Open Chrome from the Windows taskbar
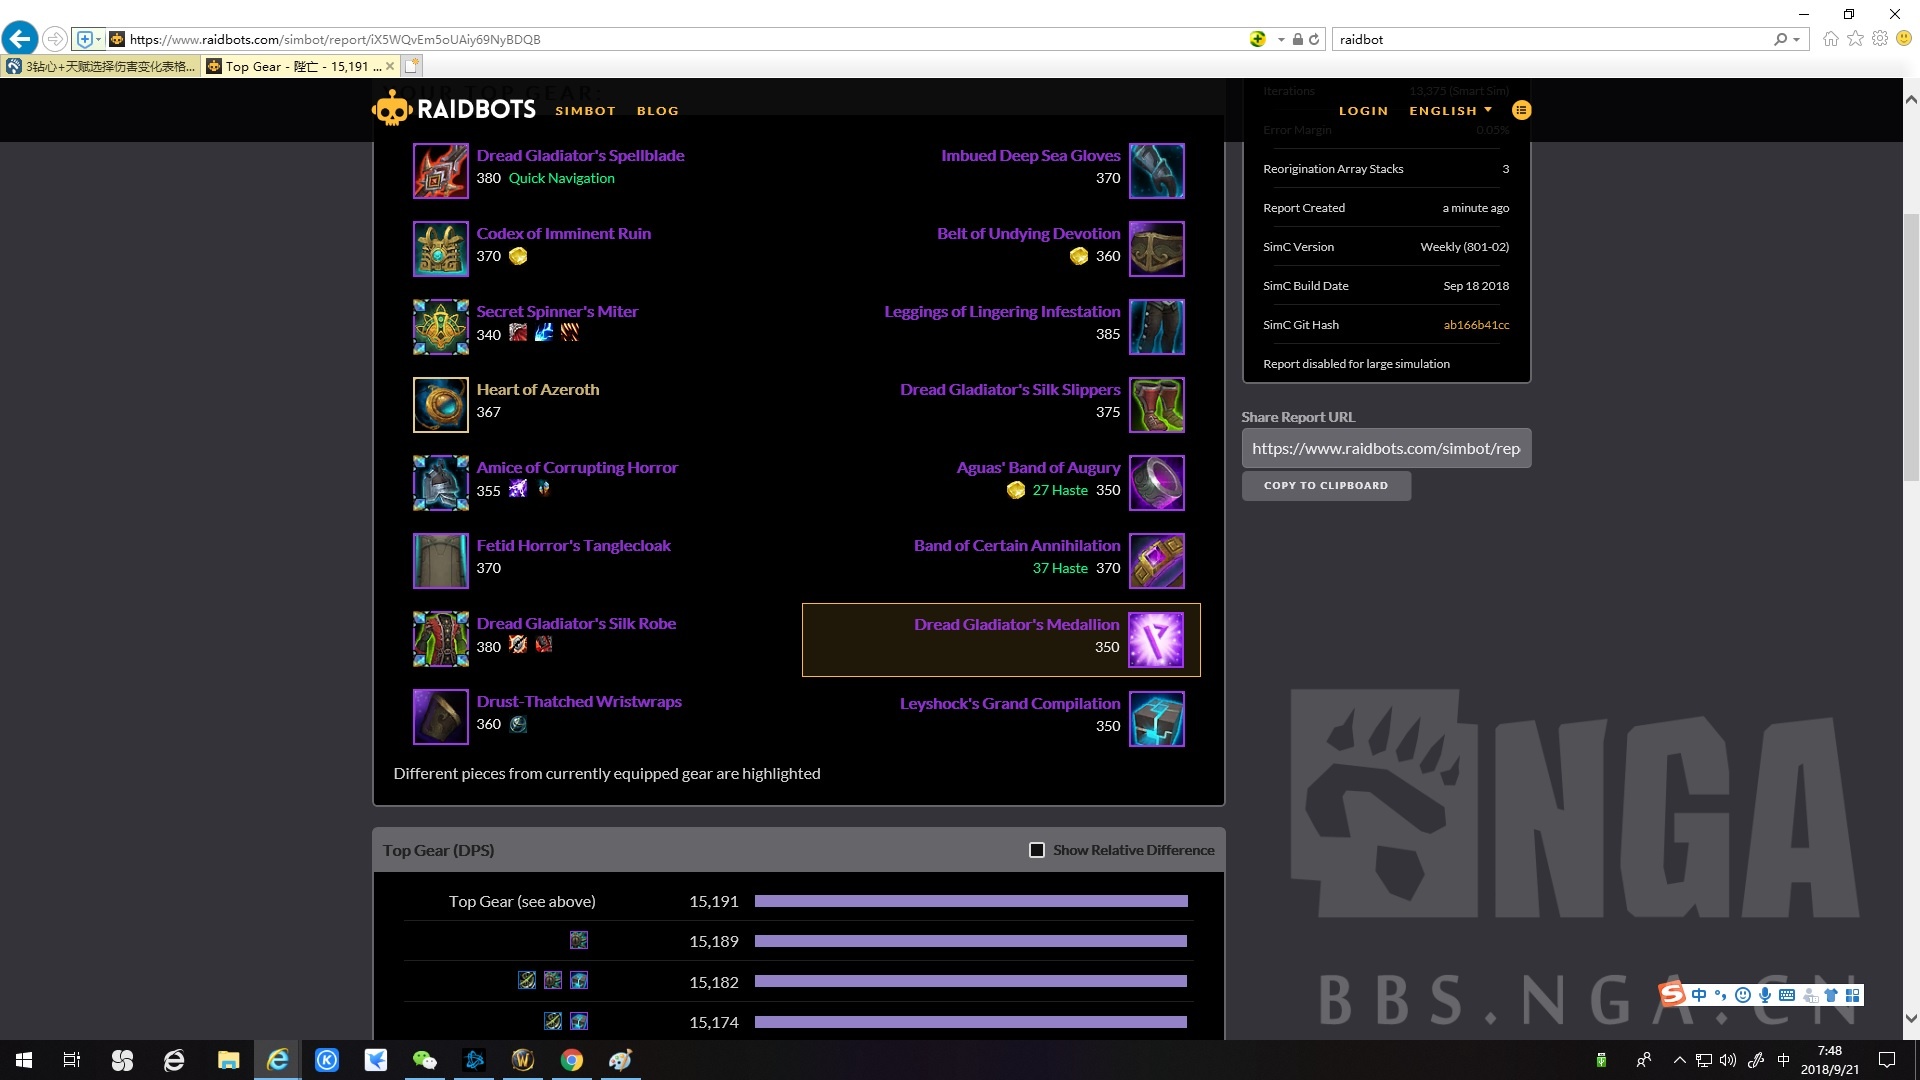 click(x=571, y=1060)
